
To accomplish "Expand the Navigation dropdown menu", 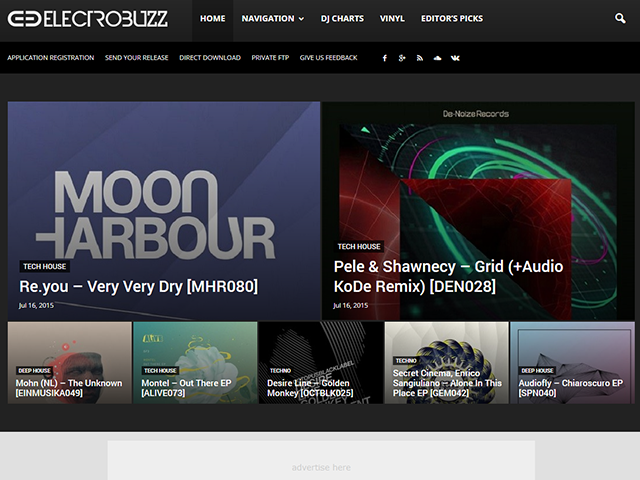I will point(272,19).
